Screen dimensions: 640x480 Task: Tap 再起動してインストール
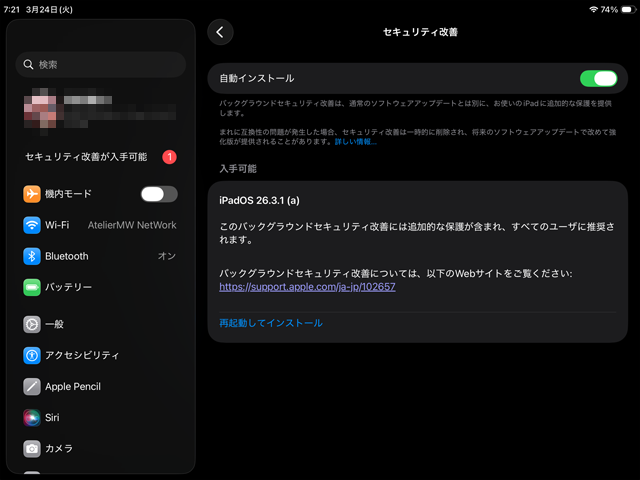[x=271, y=323]
